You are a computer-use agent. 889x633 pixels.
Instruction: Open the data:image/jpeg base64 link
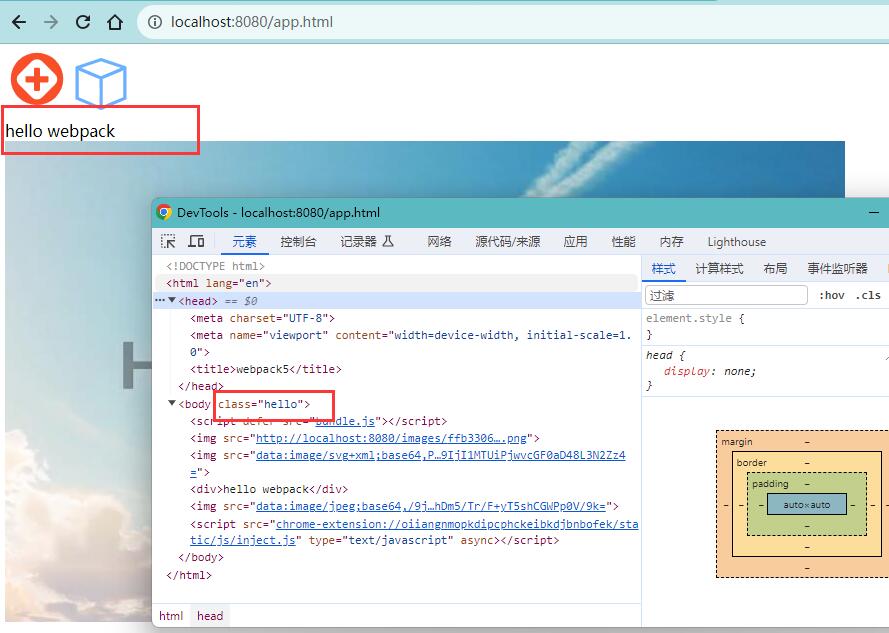pyautogui.click(x=431, y=506)
